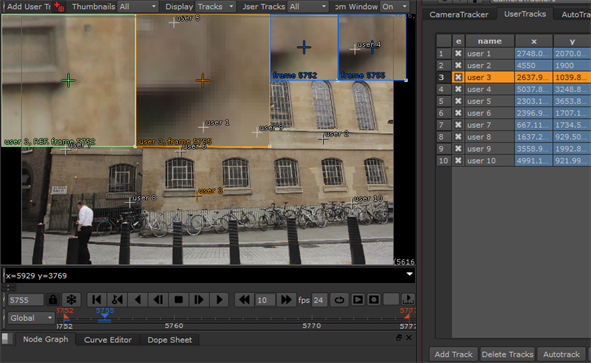Jump to first frame of playback
The height and width of the screenshot is (363, 591).
(x=96, y=300)
